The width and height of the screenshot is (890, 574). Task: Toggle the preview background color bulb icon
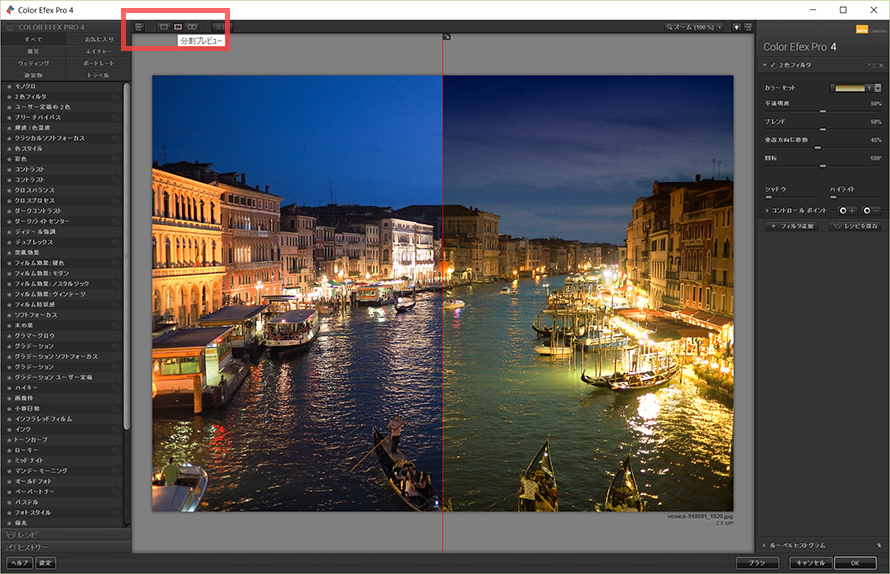pos(736,27)
